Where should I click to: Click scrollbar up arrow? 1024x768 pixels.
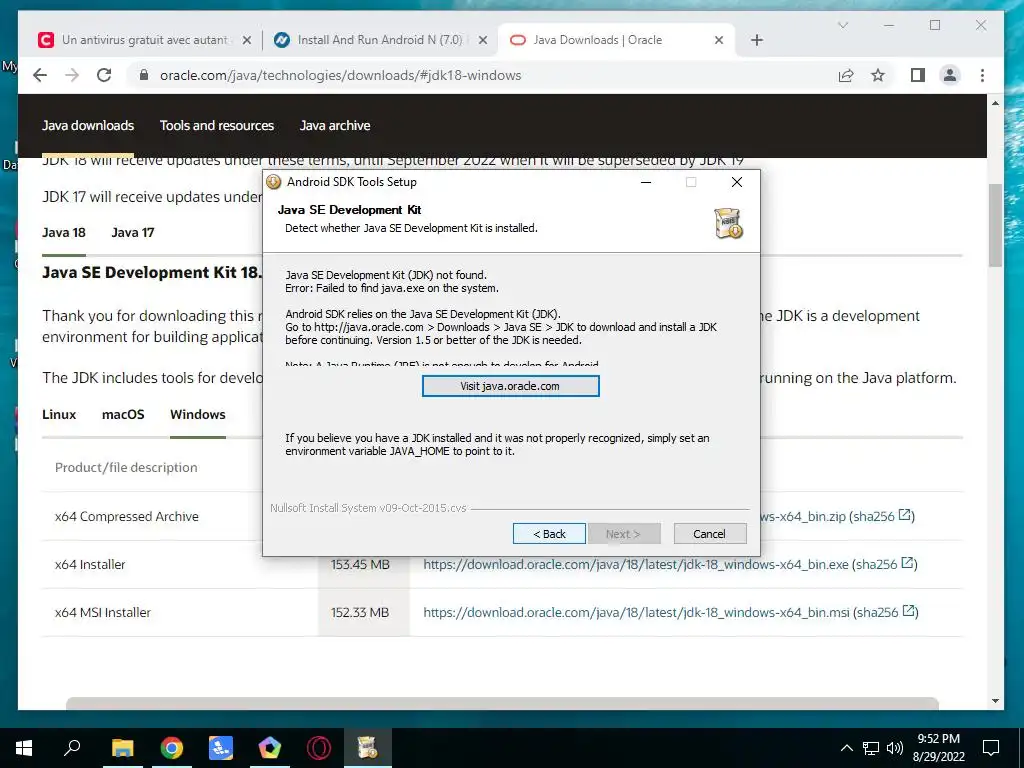pos(995,103)
